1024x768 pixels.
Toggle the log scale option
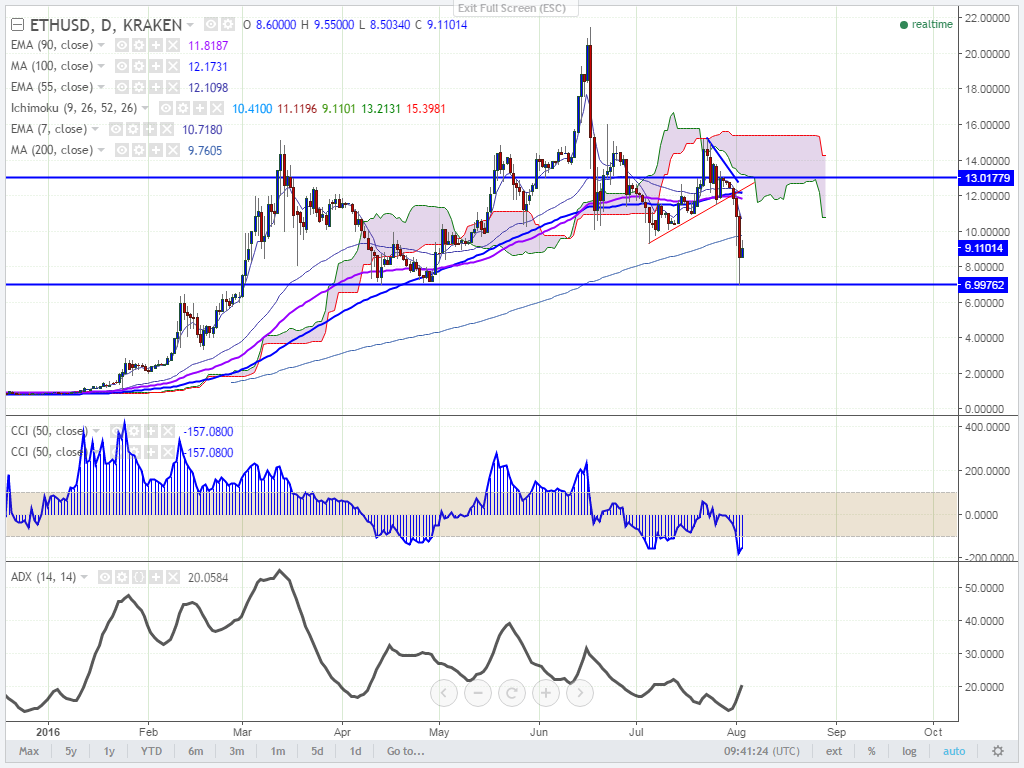tap(909, 751)
